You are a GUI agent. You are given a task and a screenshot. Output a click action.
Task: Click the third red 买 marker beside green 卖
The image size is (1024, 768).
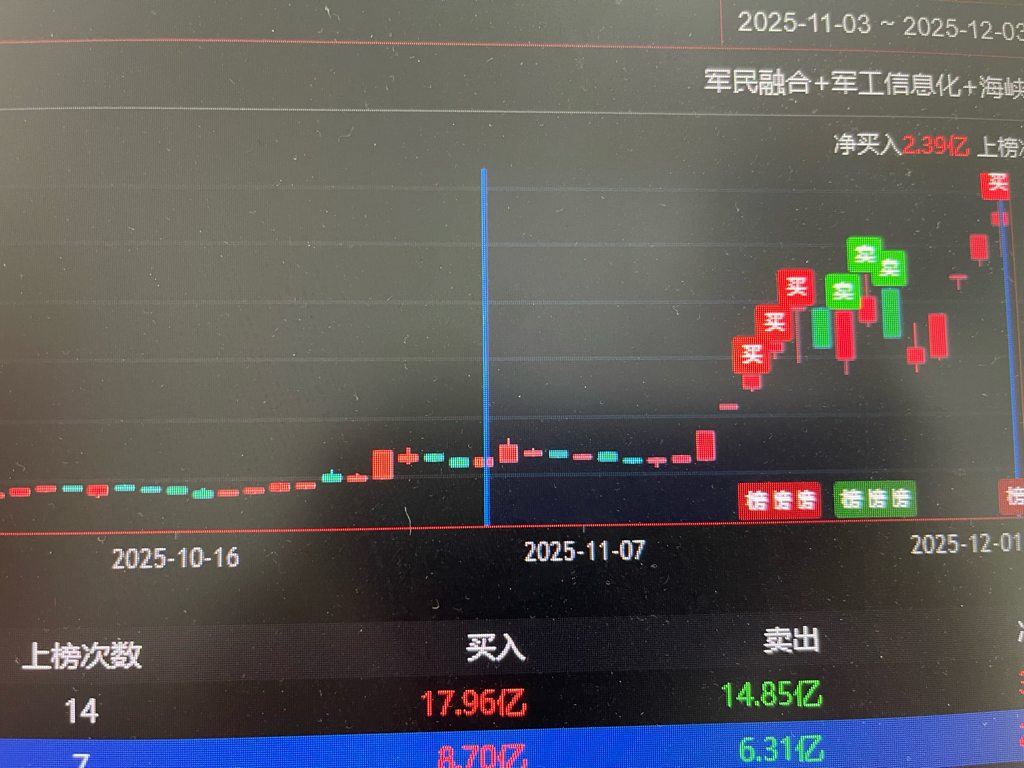pyautogui.click(x=796, y=287)
